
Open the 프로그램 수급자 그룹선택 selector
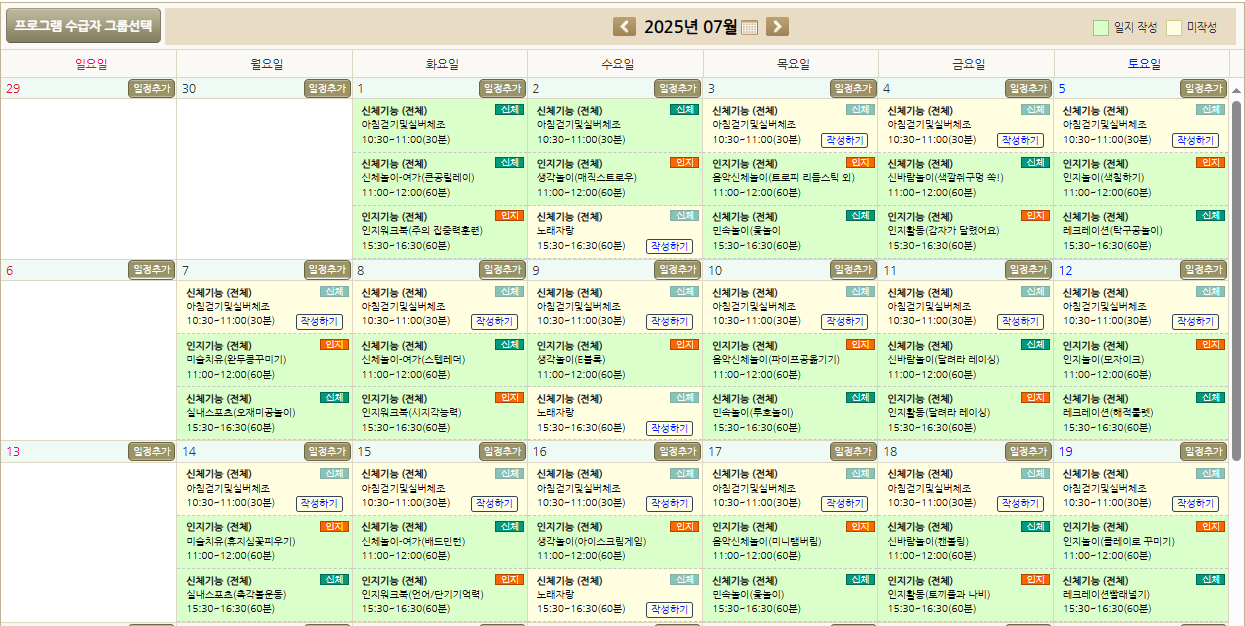point(83,26)
